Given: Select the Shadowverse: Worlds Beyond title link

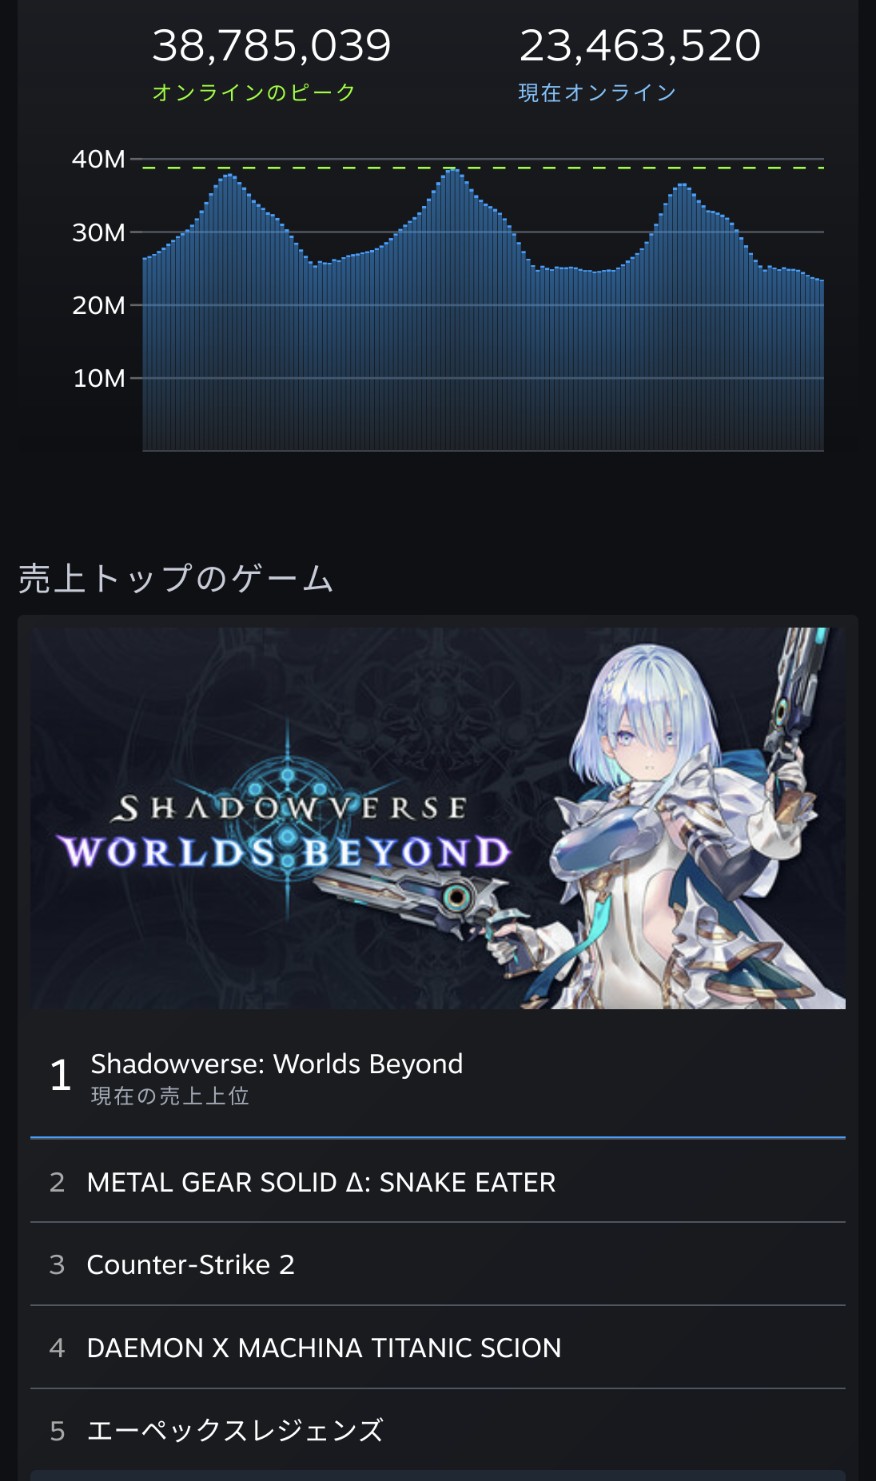Looking at the screenshot, I should (277, 1063).
